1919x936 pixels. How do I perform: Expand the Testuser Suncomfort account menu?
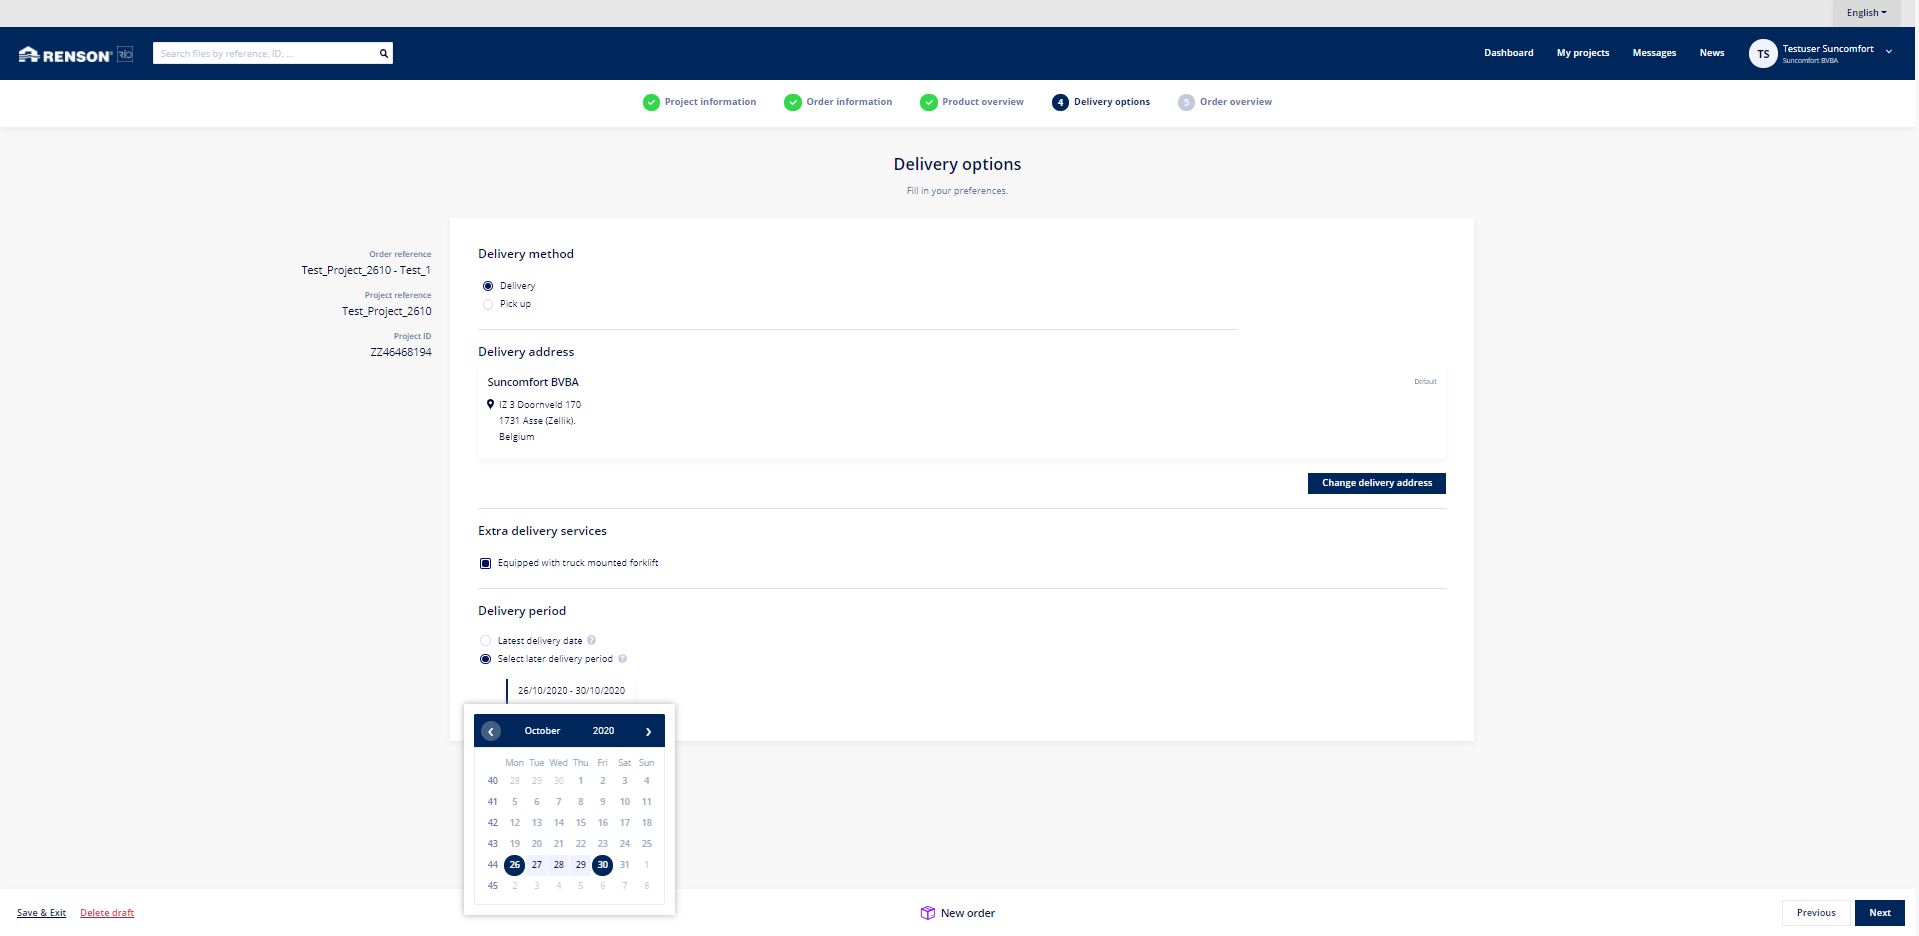(1888, 52)
